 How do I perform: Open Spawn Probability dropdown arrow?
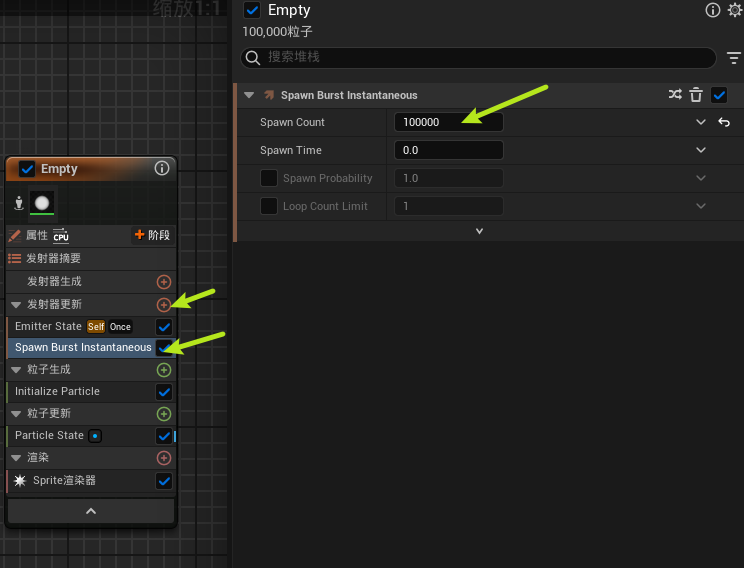(701, 178)
